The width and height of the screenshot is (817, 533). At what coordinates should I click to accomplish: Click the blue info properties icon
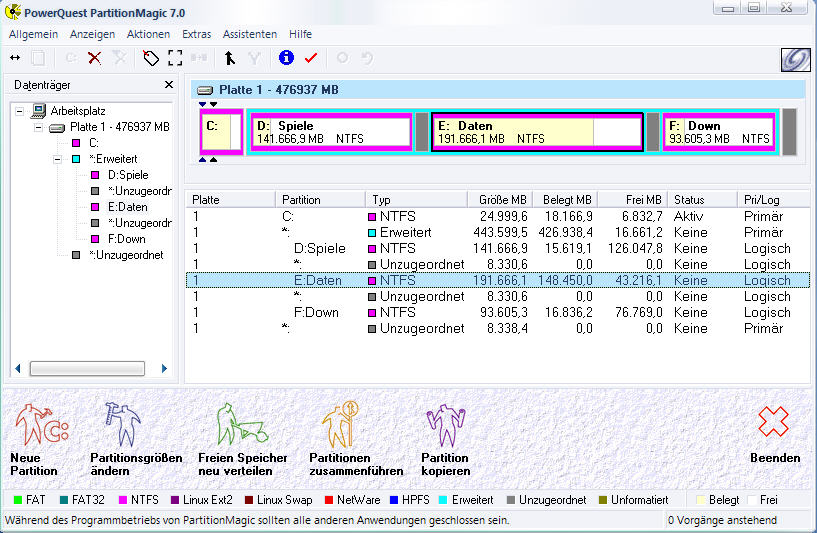click(286, 57)
